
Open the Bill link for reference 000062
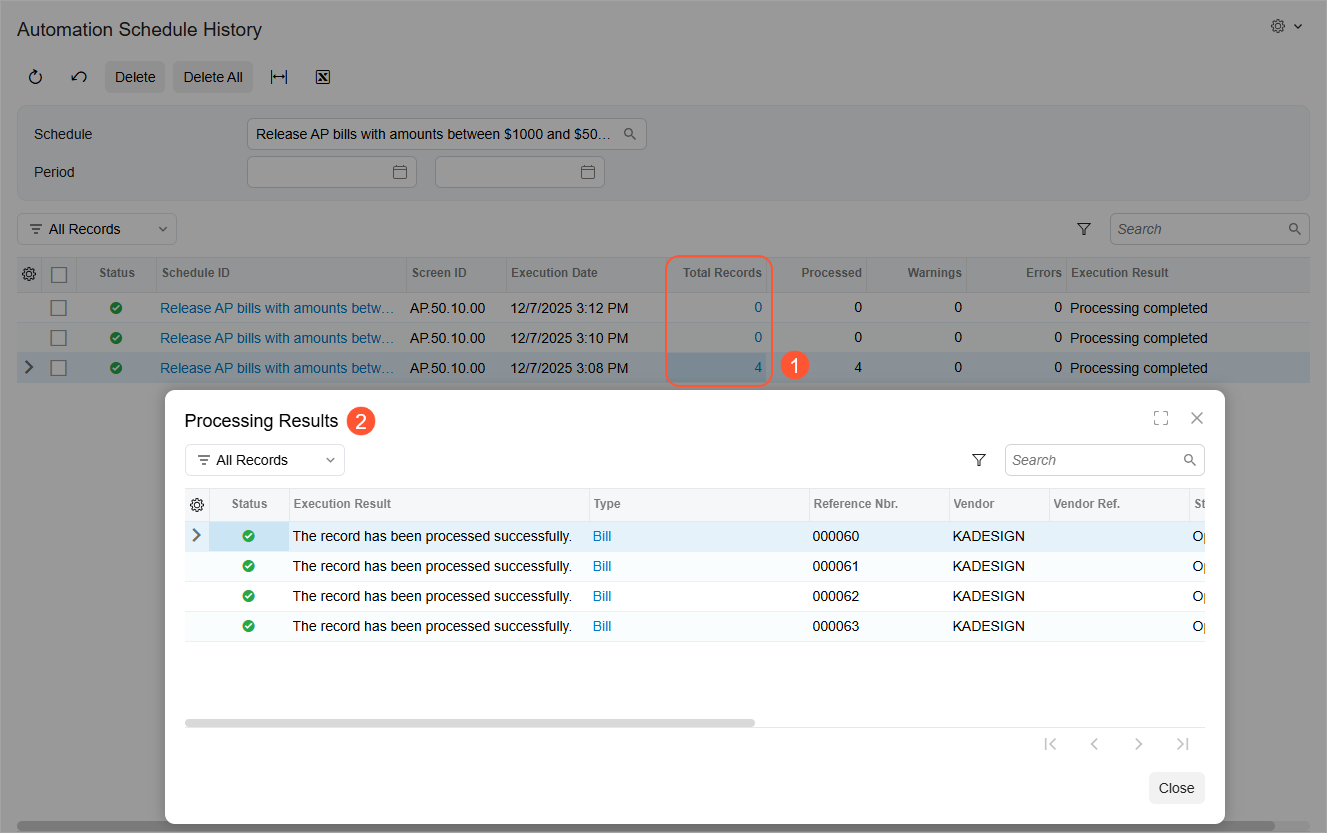tap(601, 595)
